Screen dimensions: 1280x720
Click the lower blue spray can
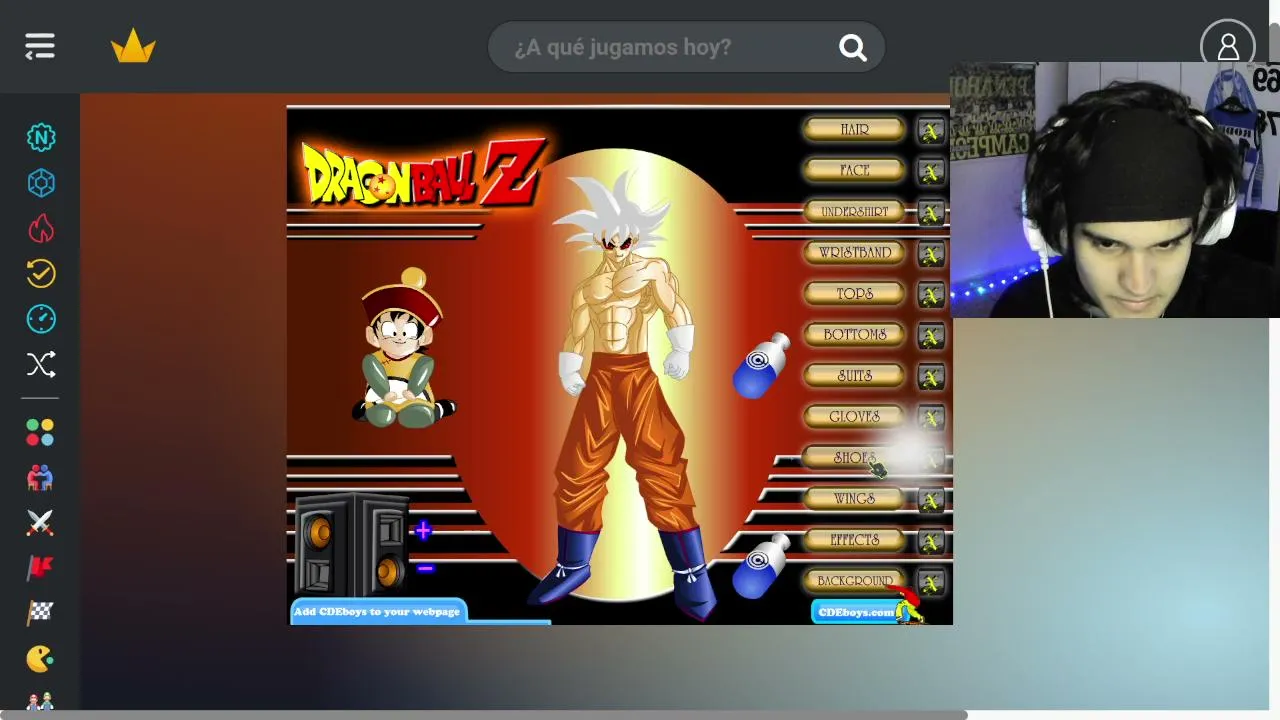coord(761,567)
